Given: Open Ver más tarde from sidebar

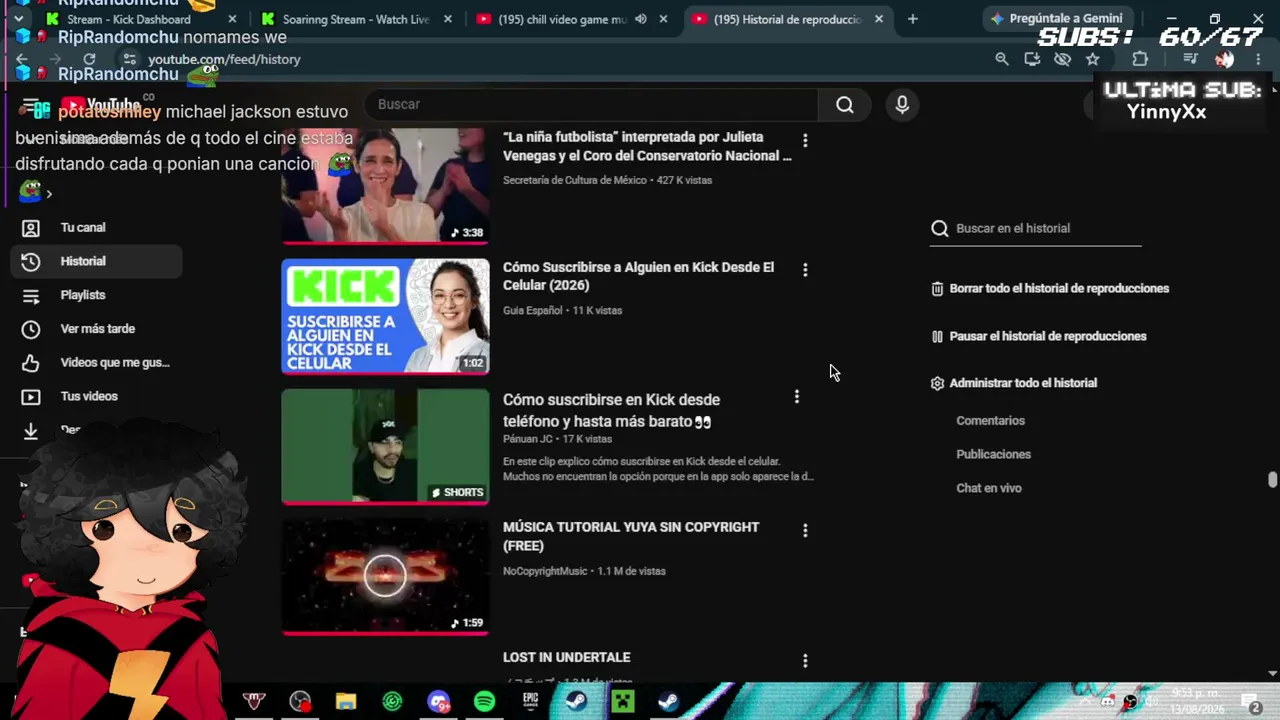Looking at the screenshot, I should click(98, 329).
